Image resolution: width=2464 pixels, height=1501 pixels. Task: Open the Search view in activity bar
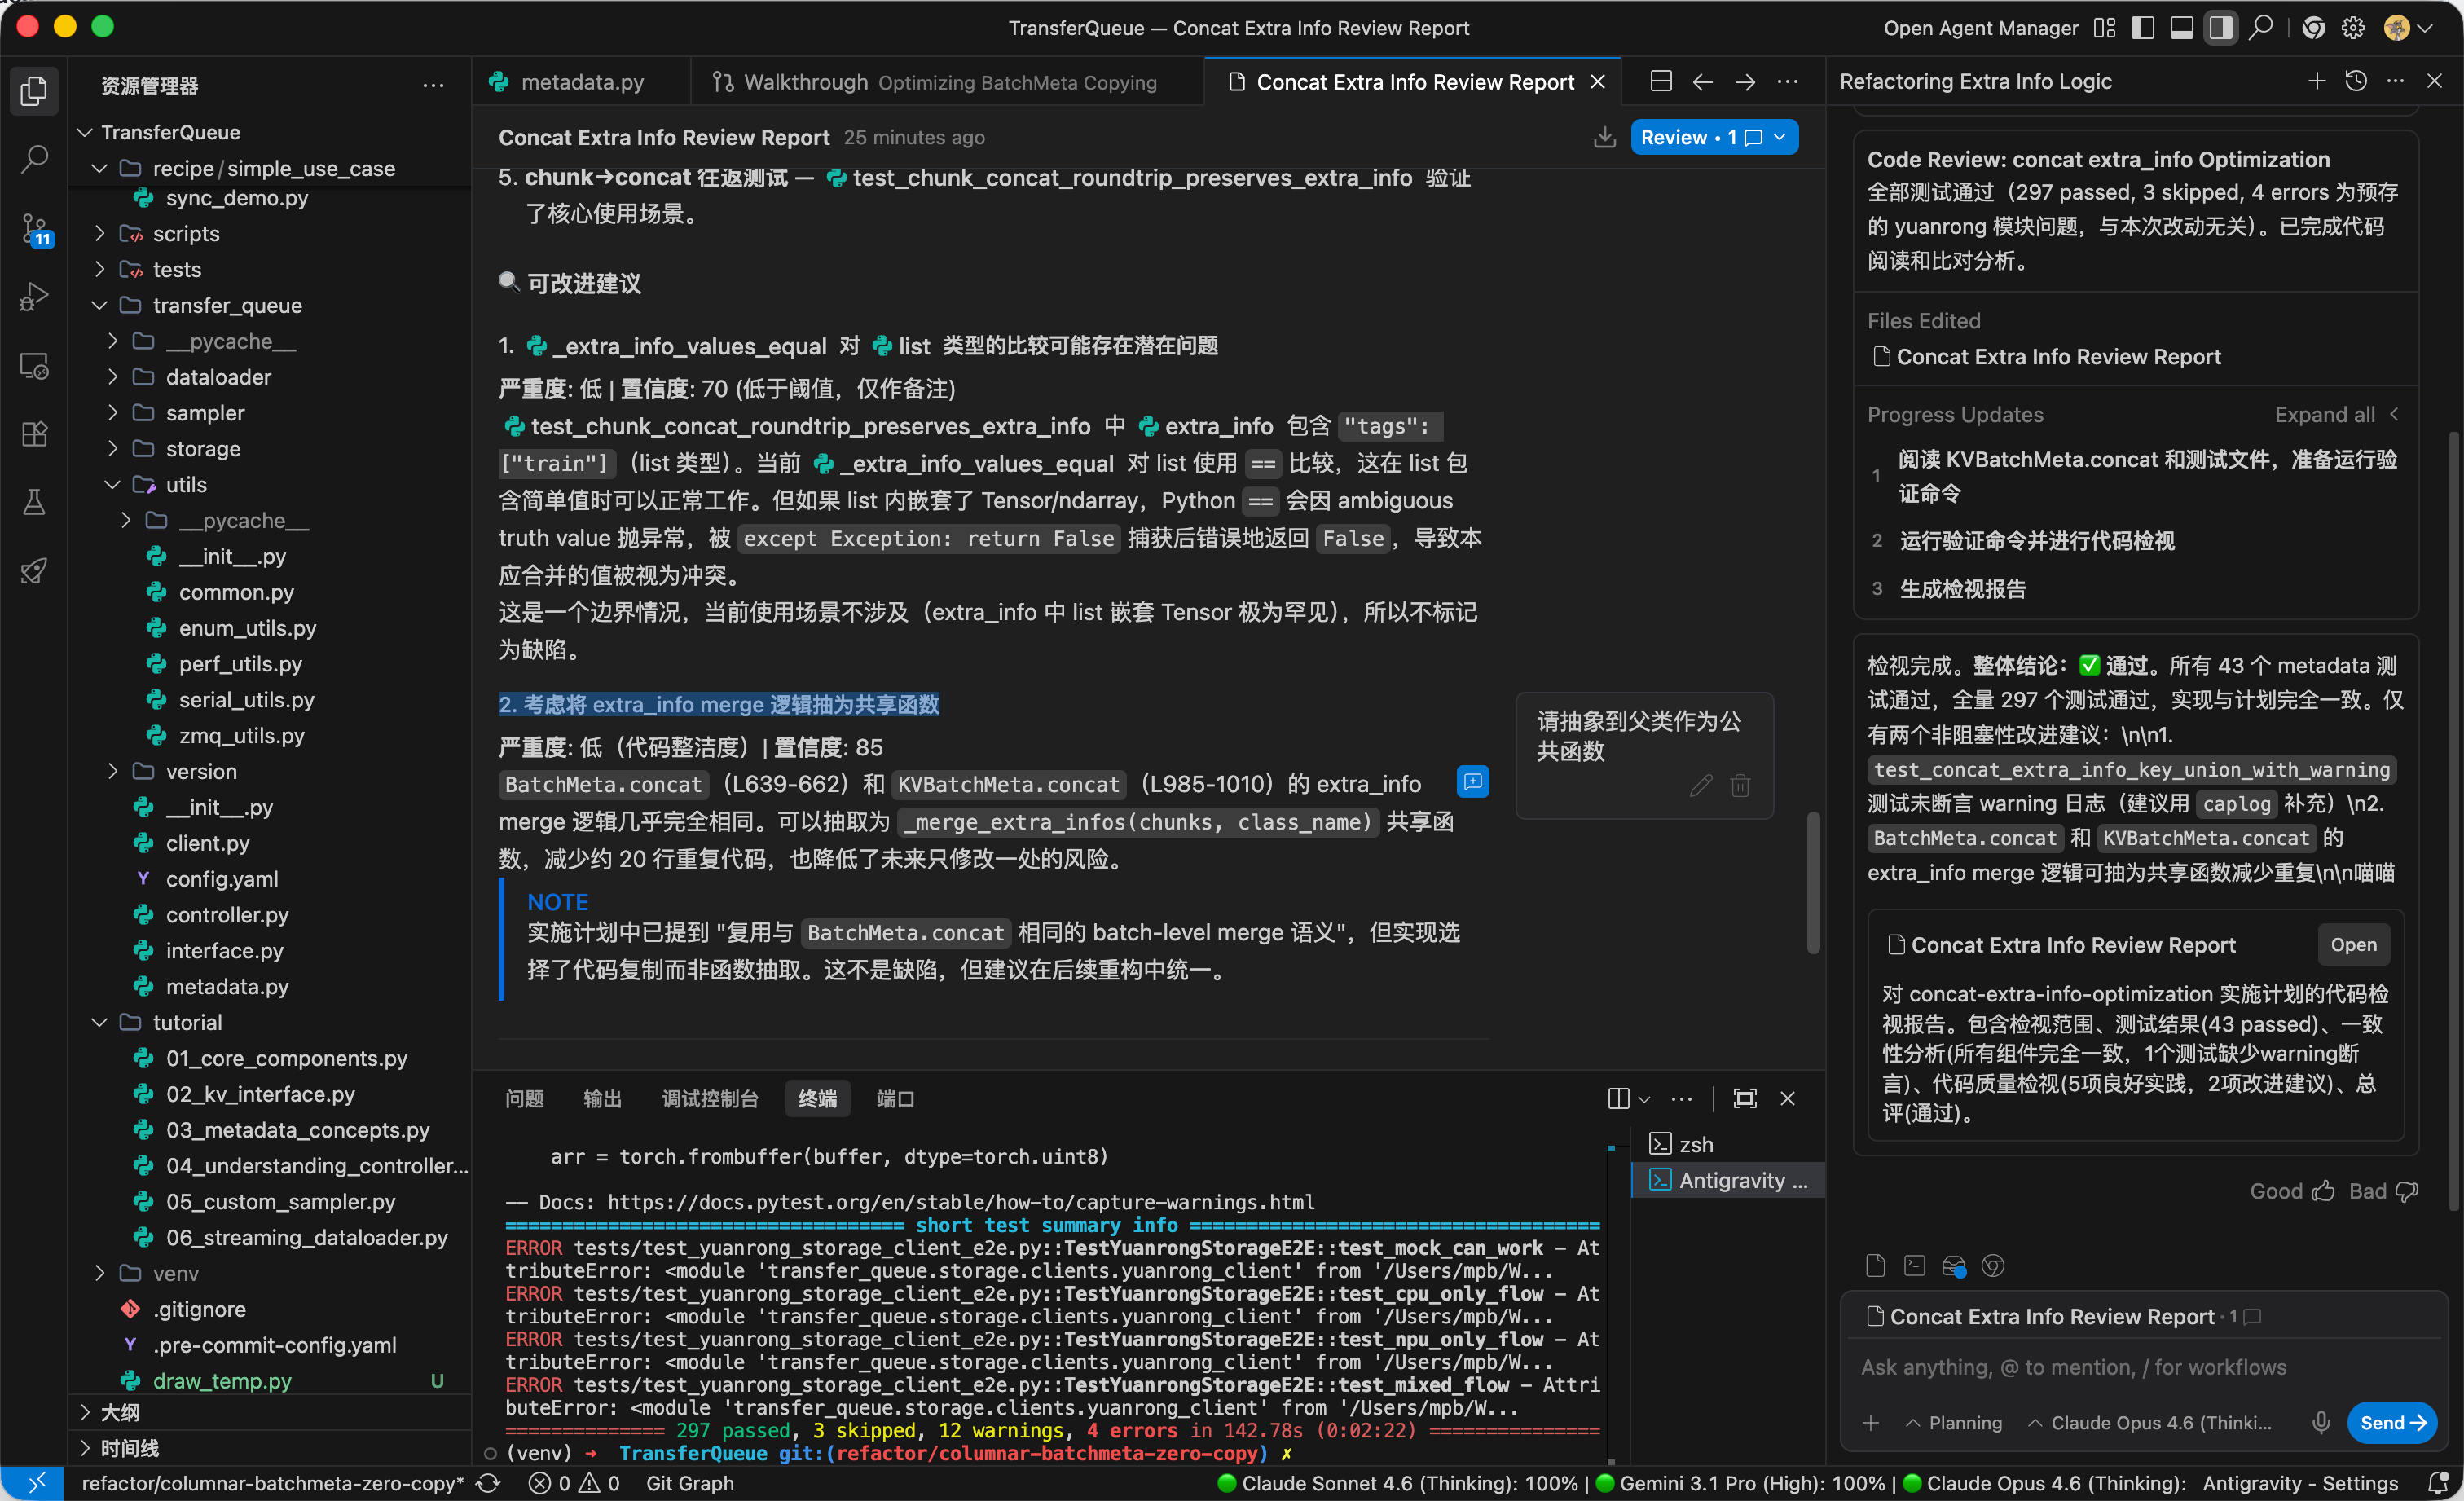pos(34,159)
